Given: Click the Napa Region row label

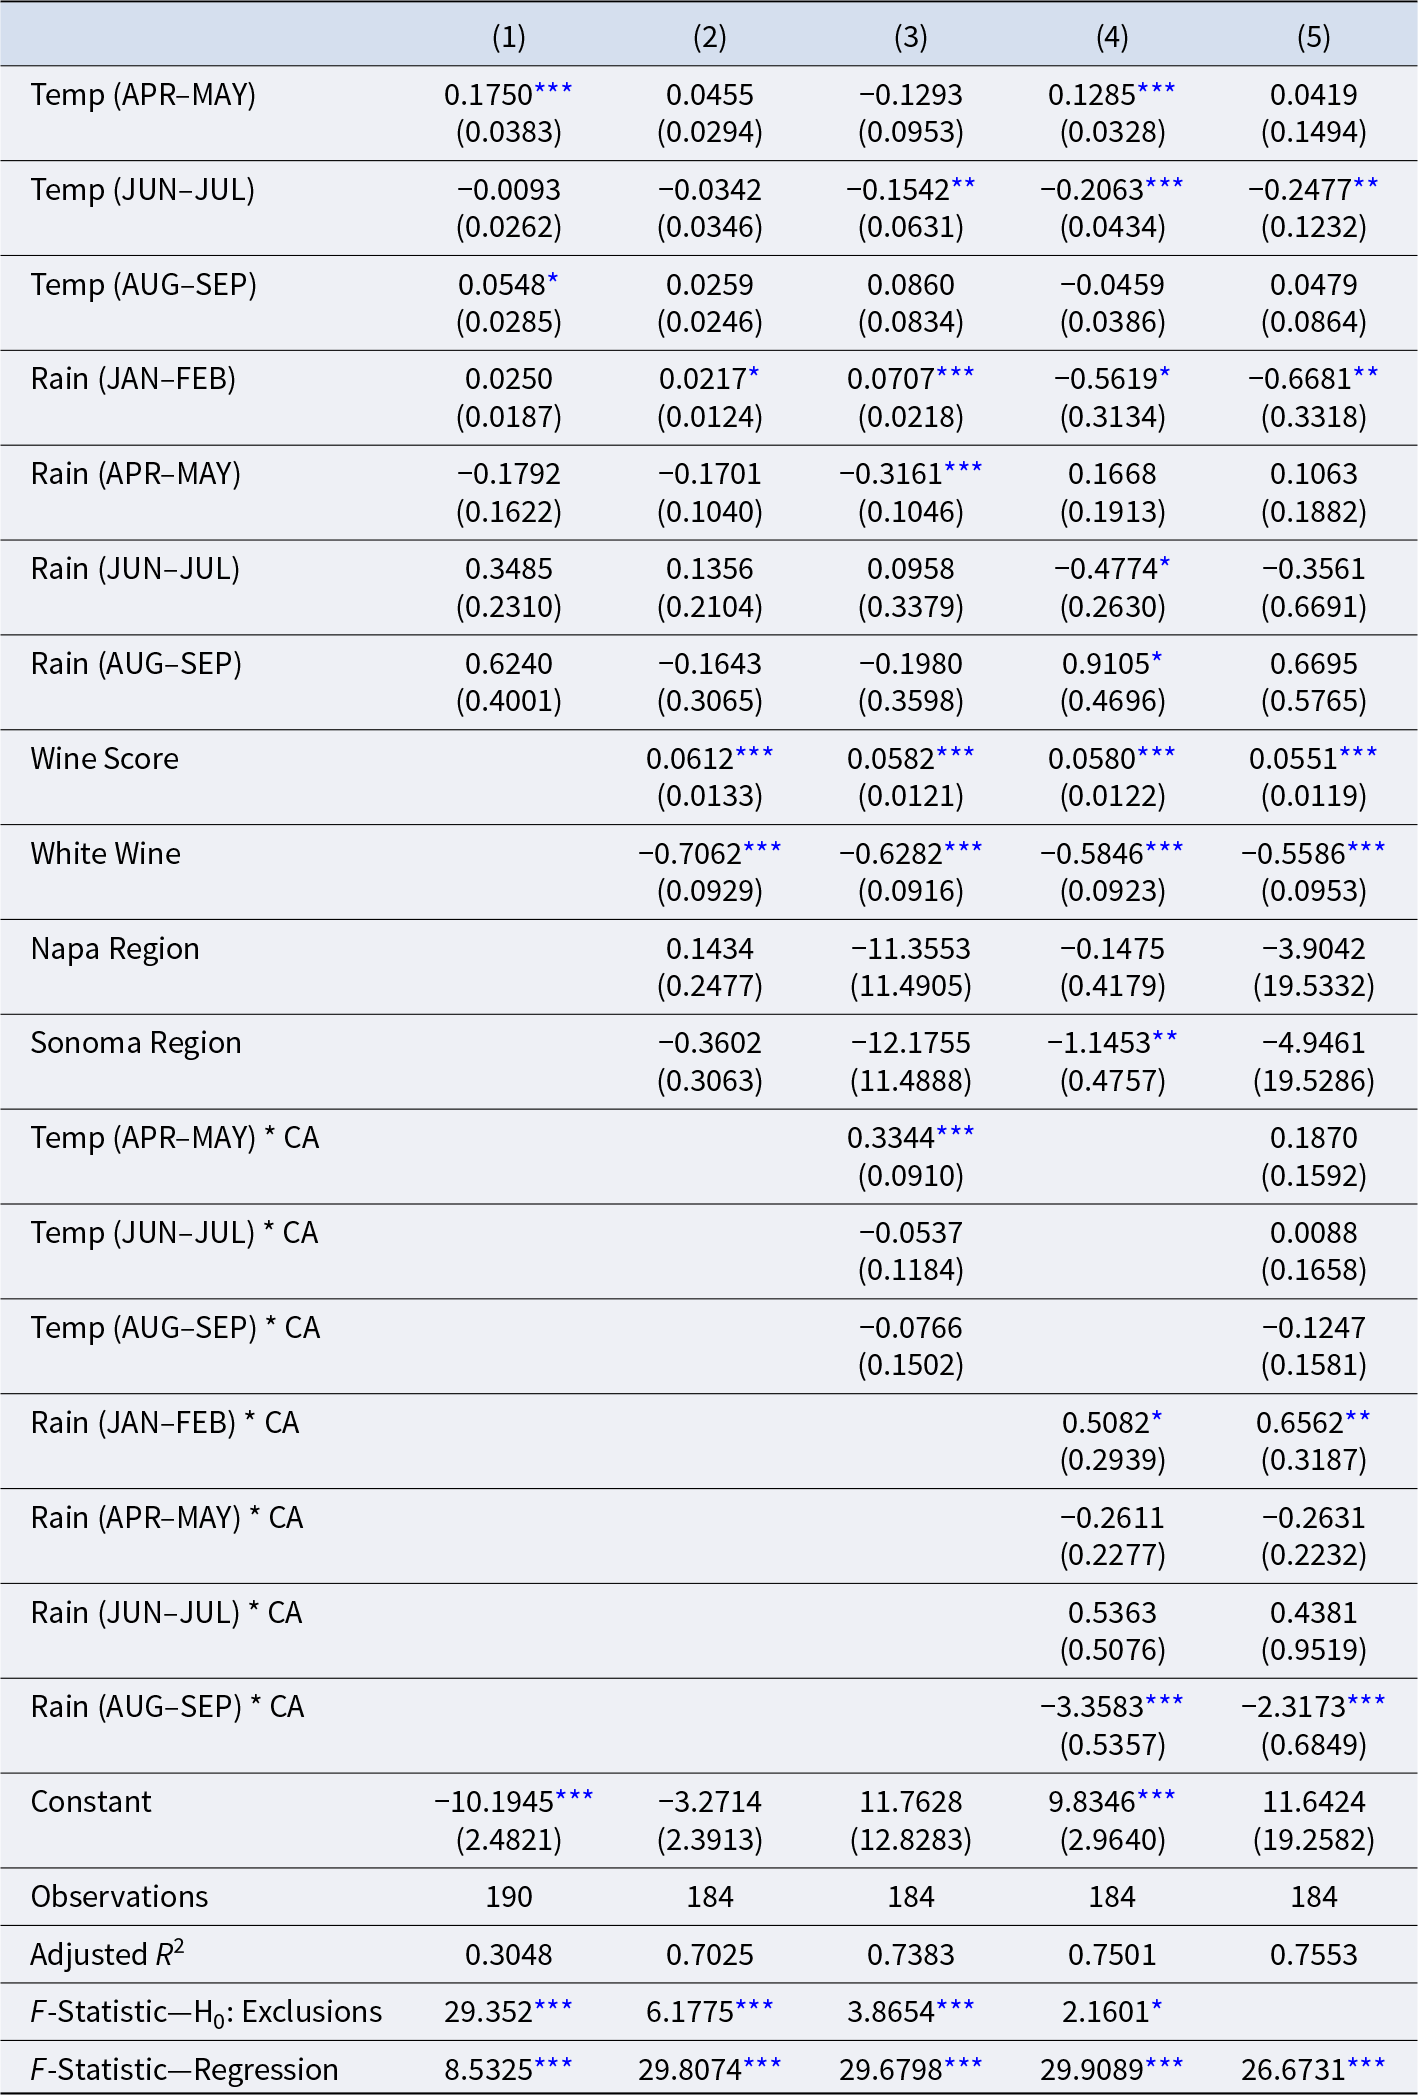Looking at the screenshot, I should tap(115, 949).
